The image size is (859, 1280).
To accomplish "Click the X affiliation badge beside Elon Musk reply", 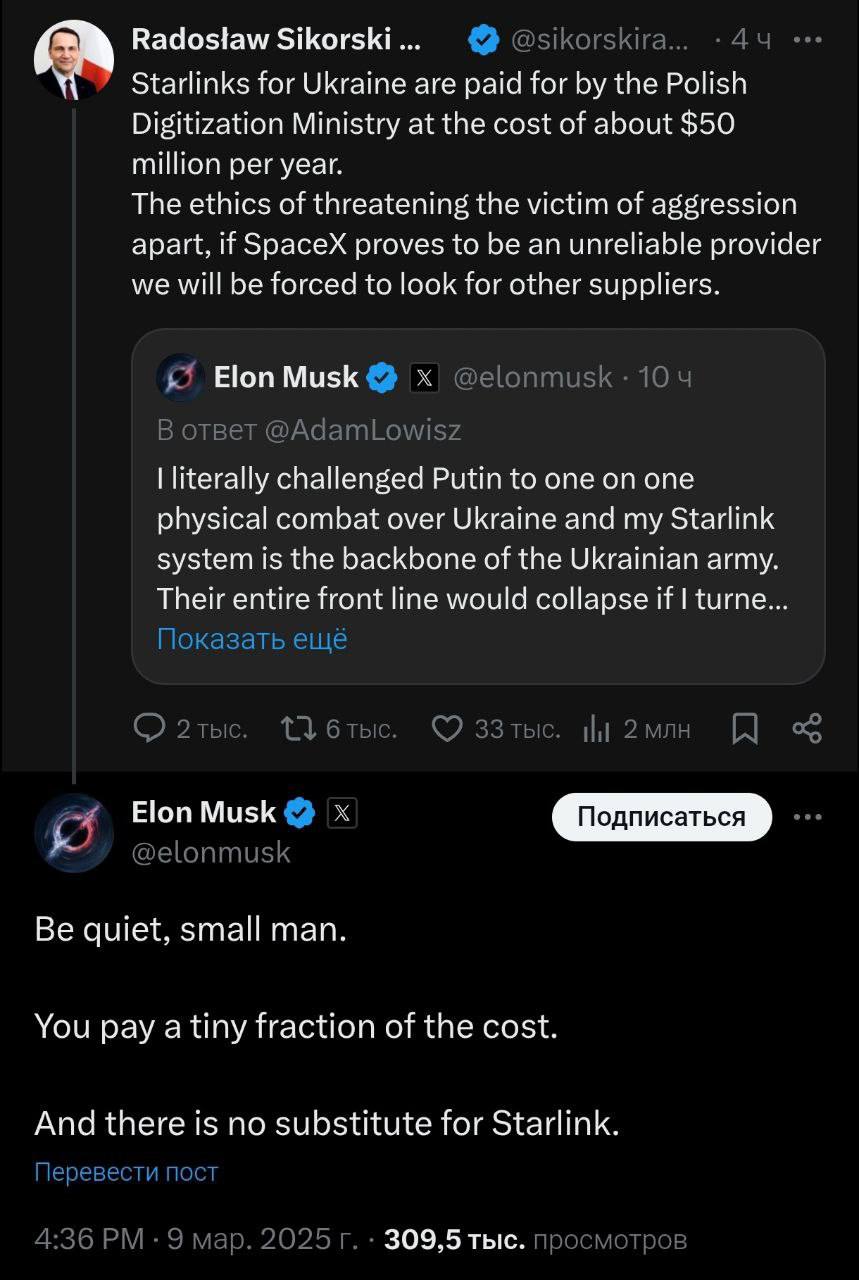I will [x=342, y=814].
